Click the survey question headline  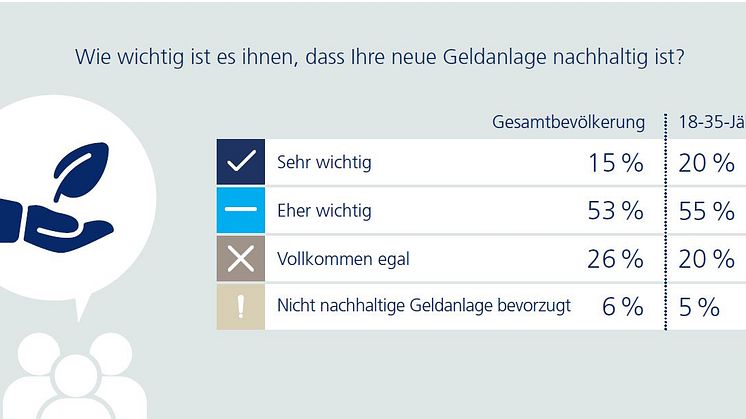(x=380, y=57)
